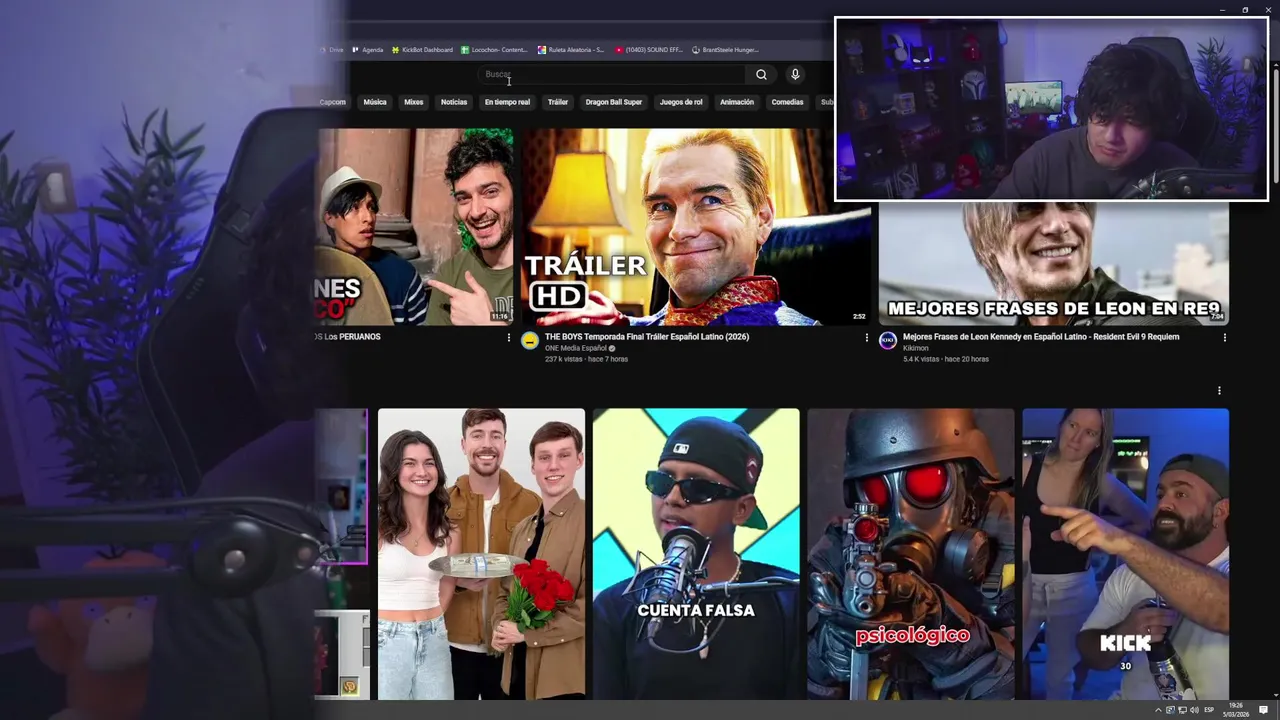Open options menu for Los PERUANOS video
Screen dimensions: 1280x720
point(508,338)
